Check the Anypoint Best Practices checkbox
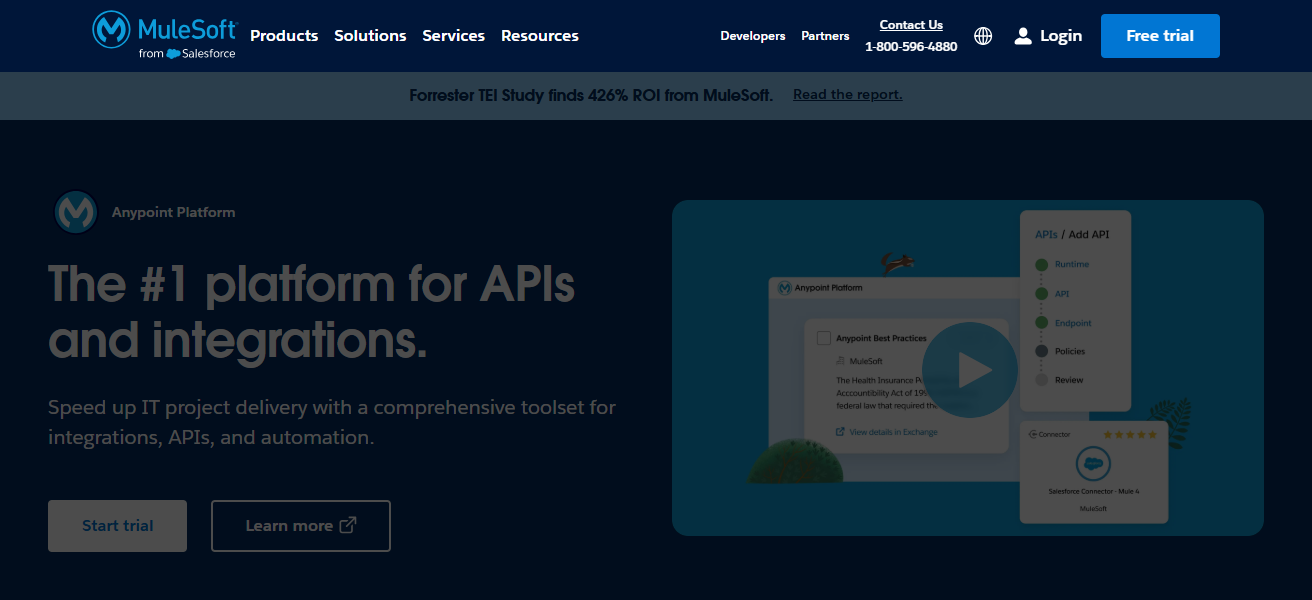This screenshot has height=600, width=1312. 823,338
